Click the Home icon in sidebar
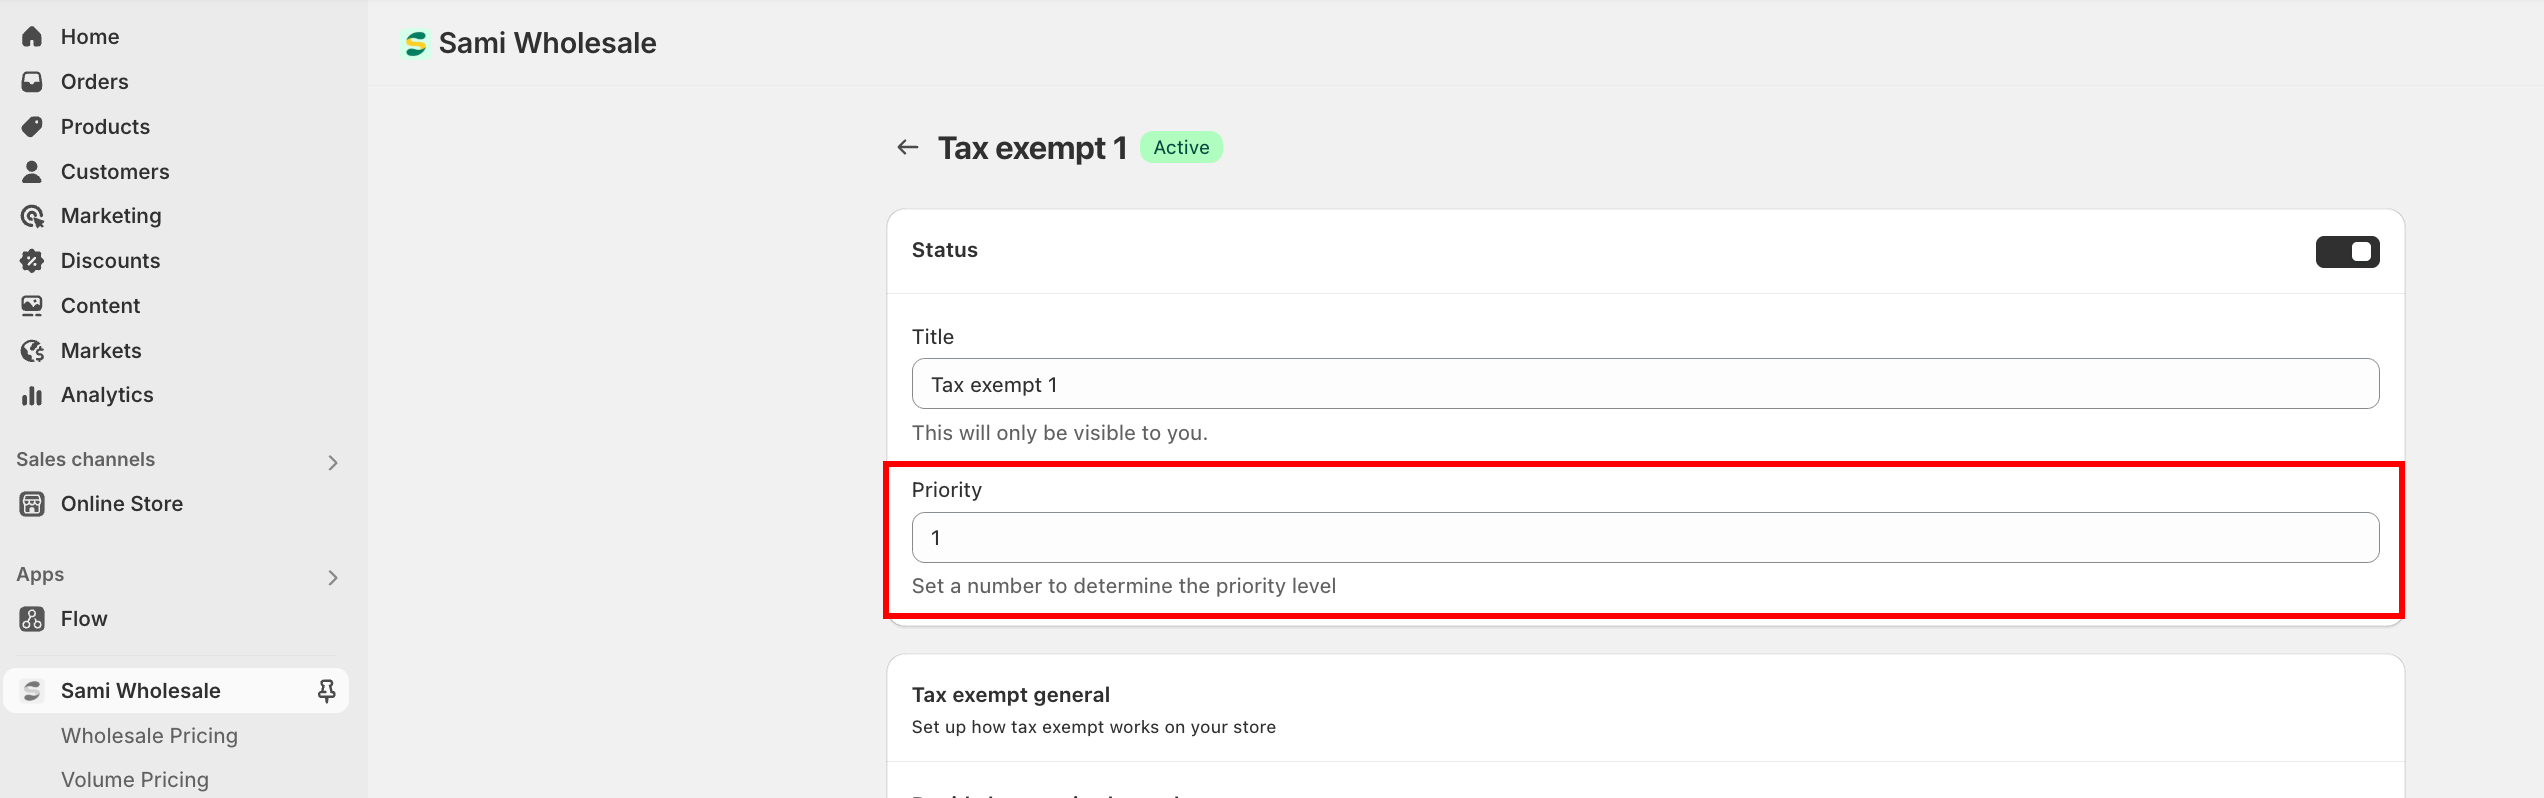Screen dimensions: 2544x798 pos(32,37)
